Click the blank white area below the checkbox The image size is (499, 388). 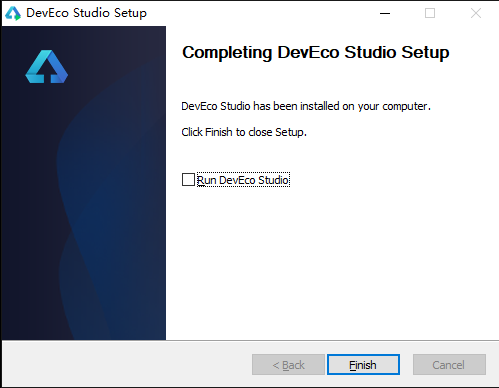click(332, 263)
